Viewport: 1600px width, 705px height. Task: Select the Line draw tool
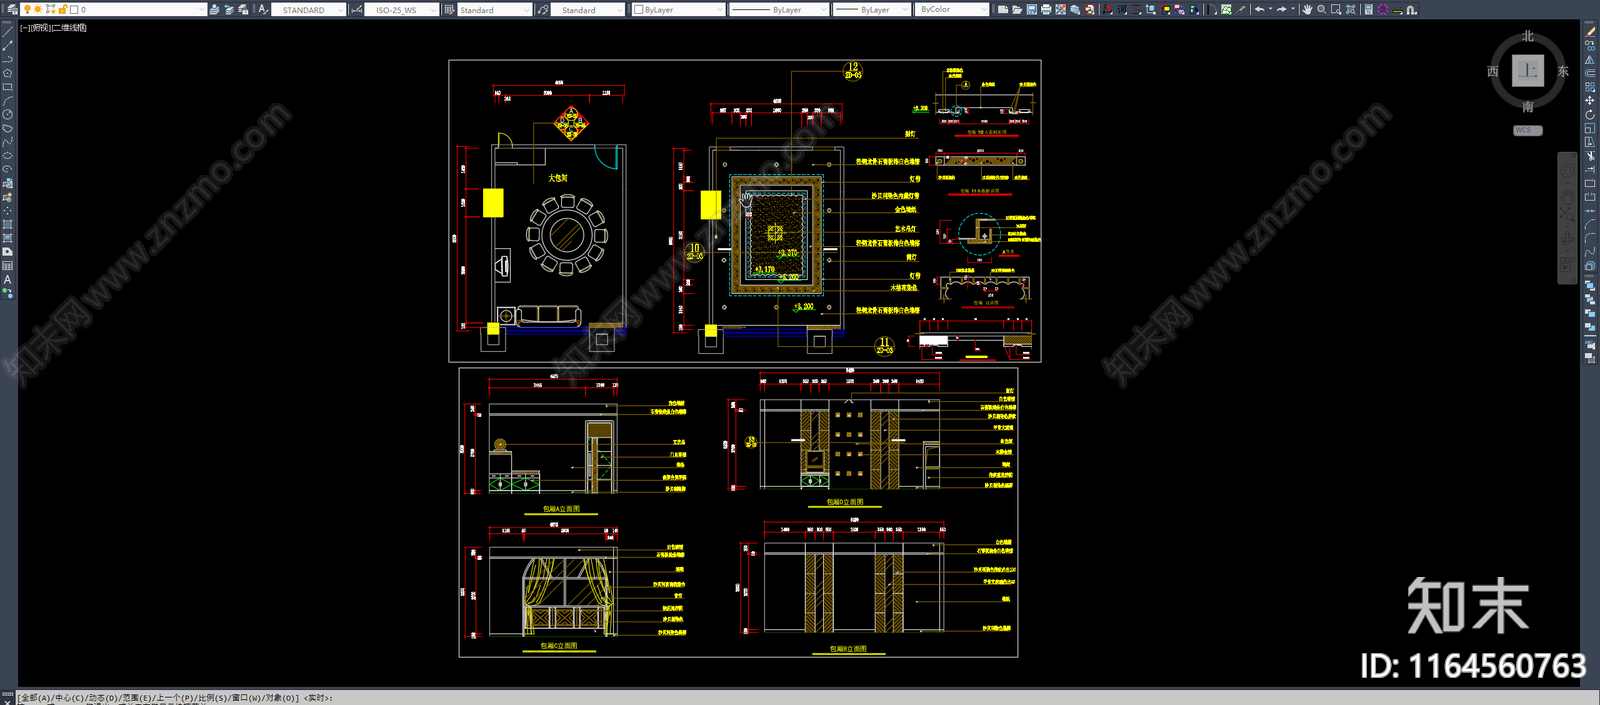[x=7, y=31]
